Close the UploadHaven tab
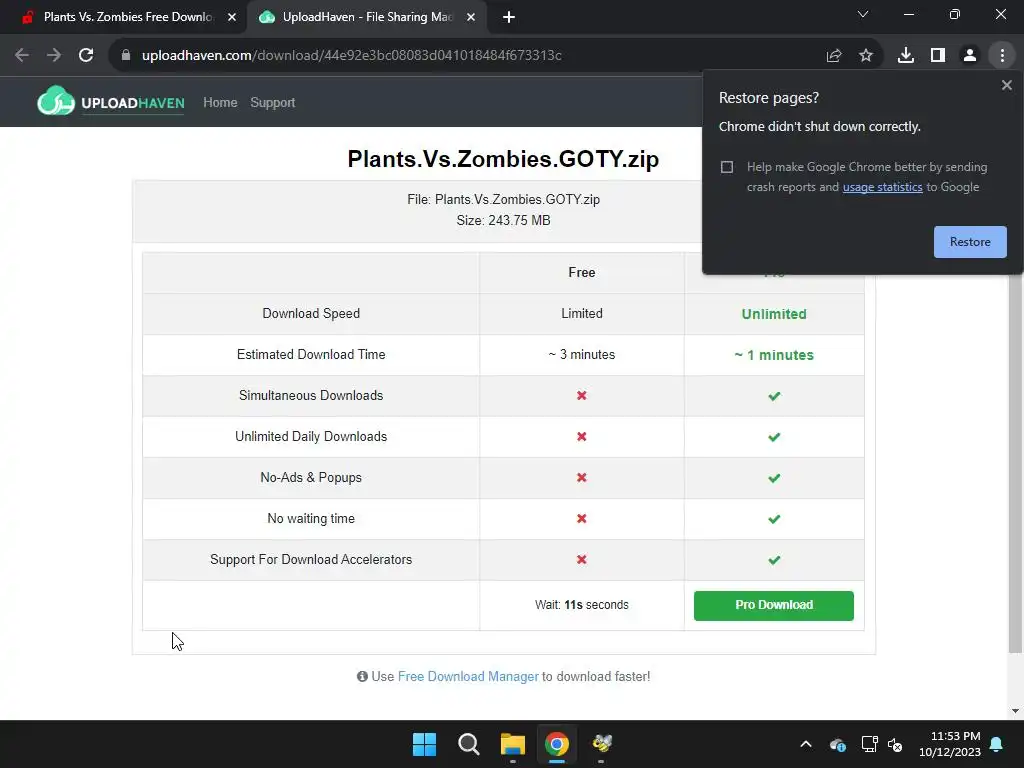Screen dimensions: 1024x768 [471, 17]
